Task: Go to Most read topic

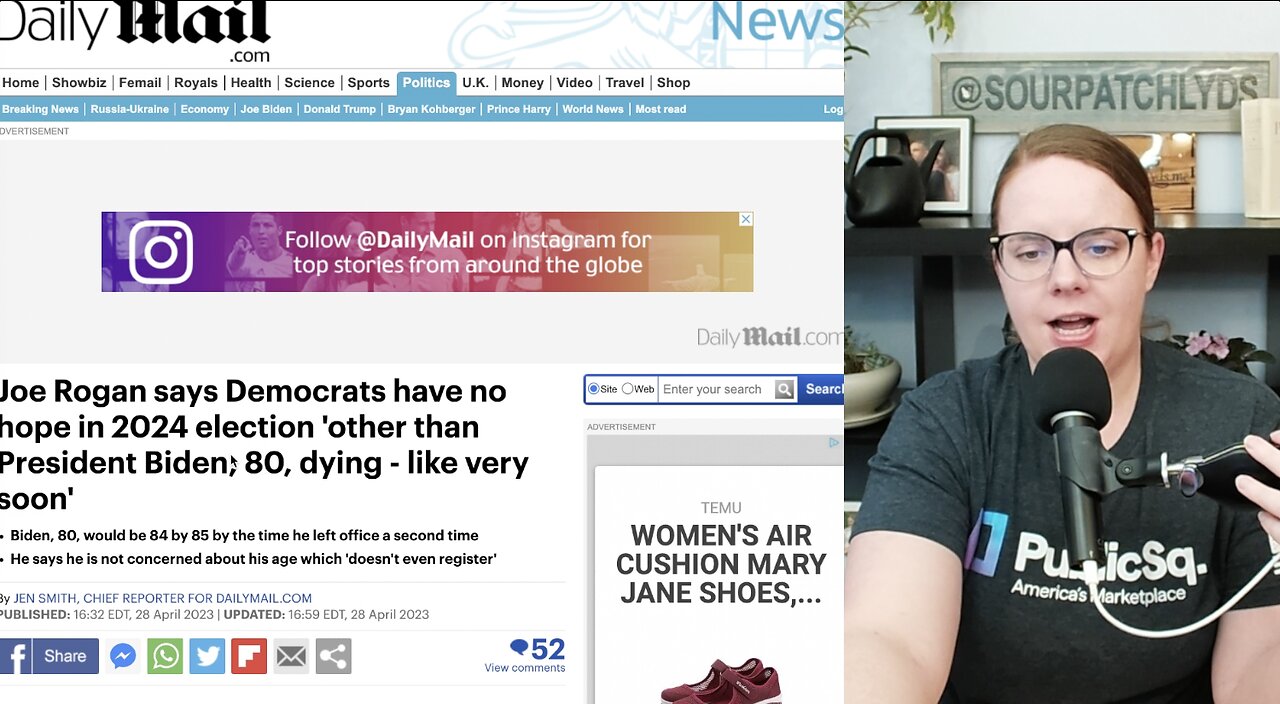Action: (x=661, y=109)
